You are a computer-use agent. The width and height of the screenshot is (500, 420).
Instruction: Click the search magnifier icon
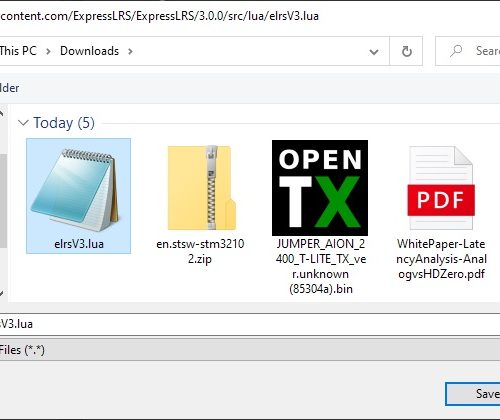coord(456,51)
